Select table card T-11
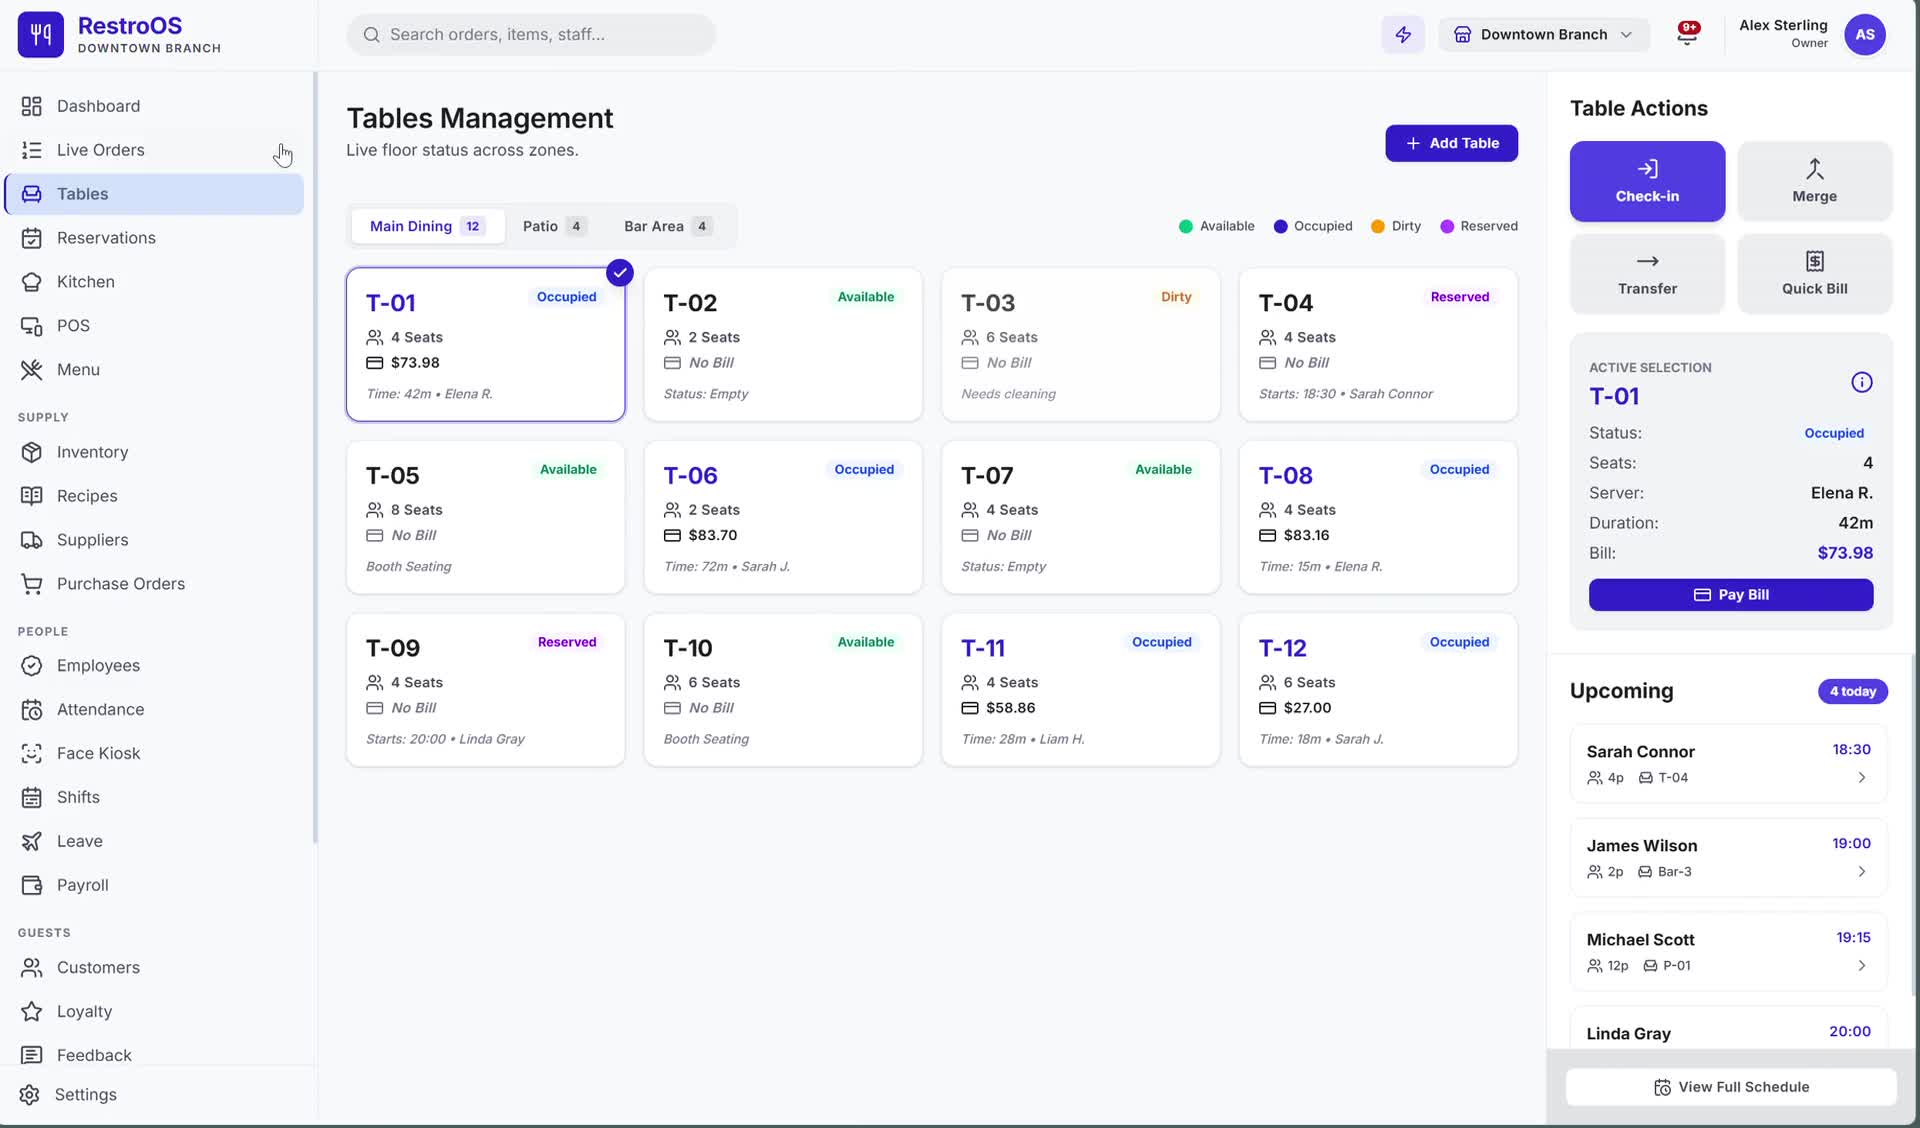The image size is (1920, 1128). [x=1080, y=690]
